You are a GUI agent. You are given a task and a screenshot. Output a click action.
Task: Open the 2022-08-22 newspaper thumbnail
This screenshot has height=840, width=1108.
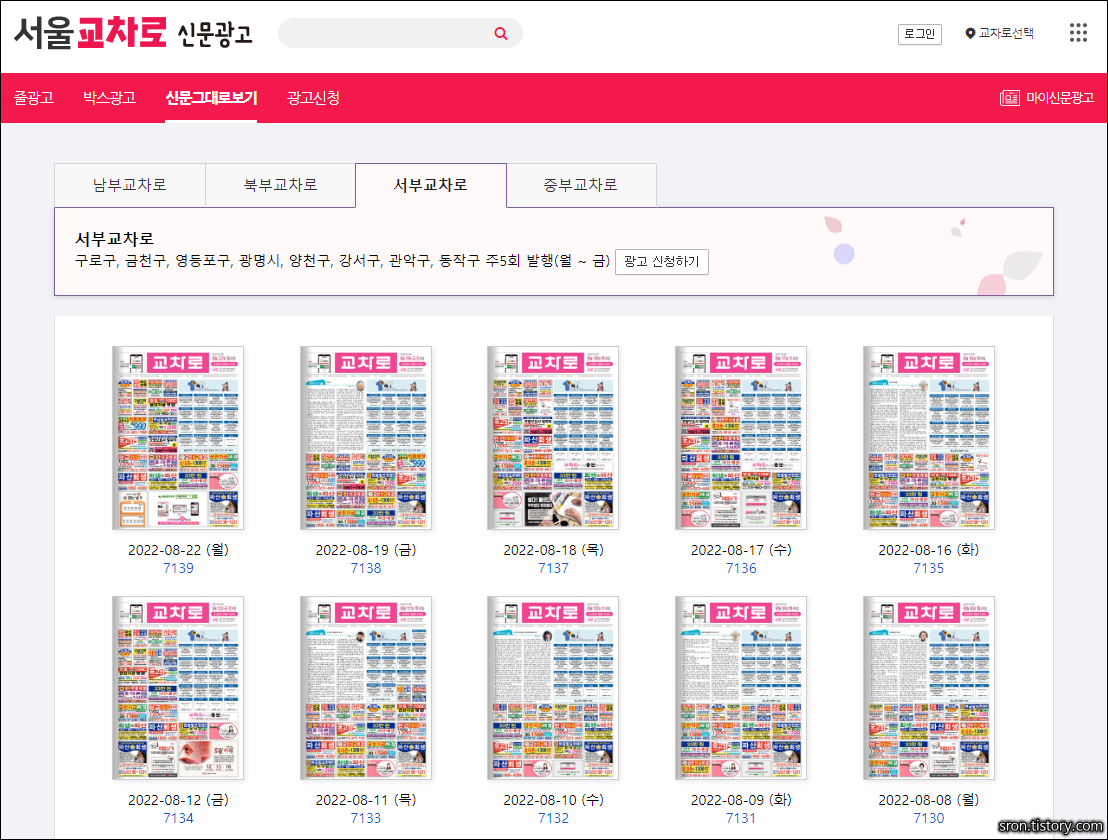[x=178, y=438]
